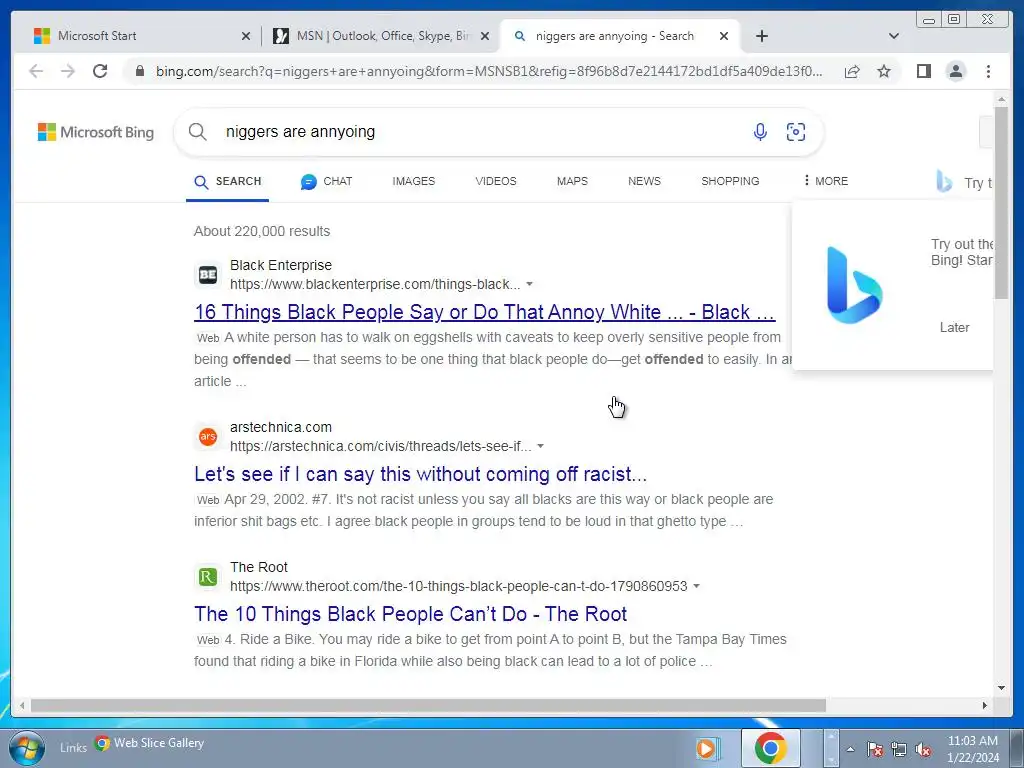The width and height of the screenshot is (1024, 768).
Task: Expand the arstechnica URL dropdown arrow
Action: tap(540, 446)
